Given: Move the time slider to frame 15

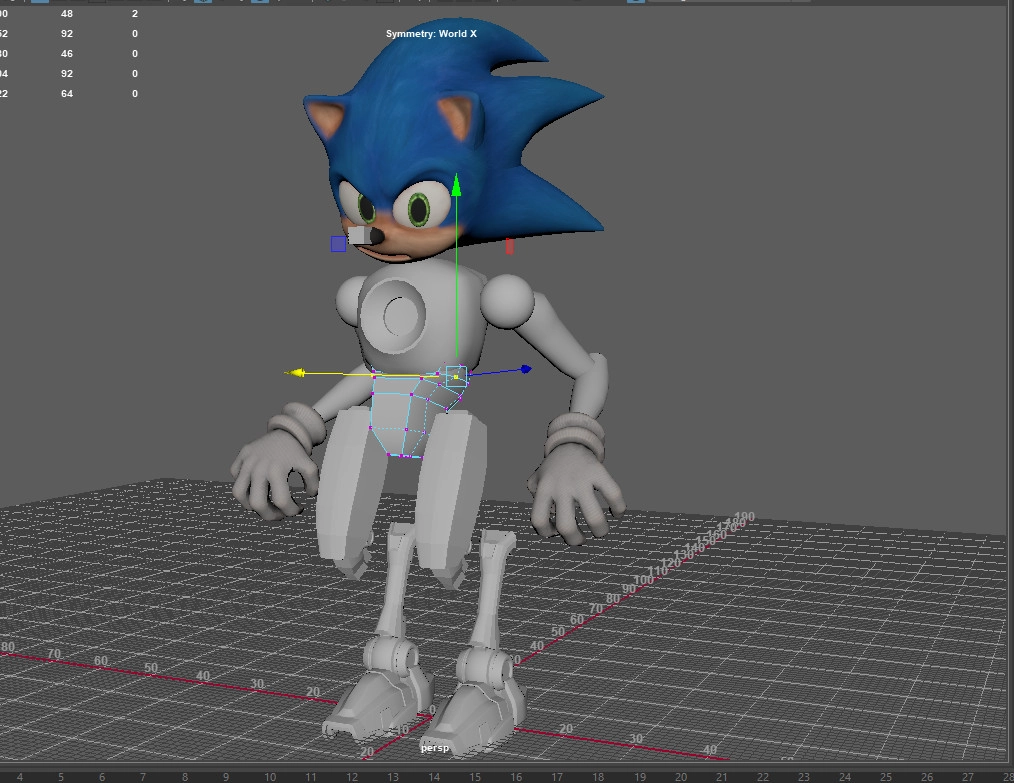Looking at the screenshot, I should (x=473, y=777).
